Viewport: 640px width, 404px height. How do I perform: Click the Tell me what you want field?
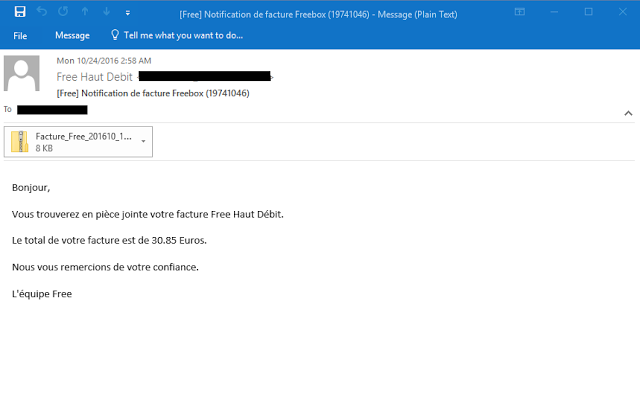(183, 35)
